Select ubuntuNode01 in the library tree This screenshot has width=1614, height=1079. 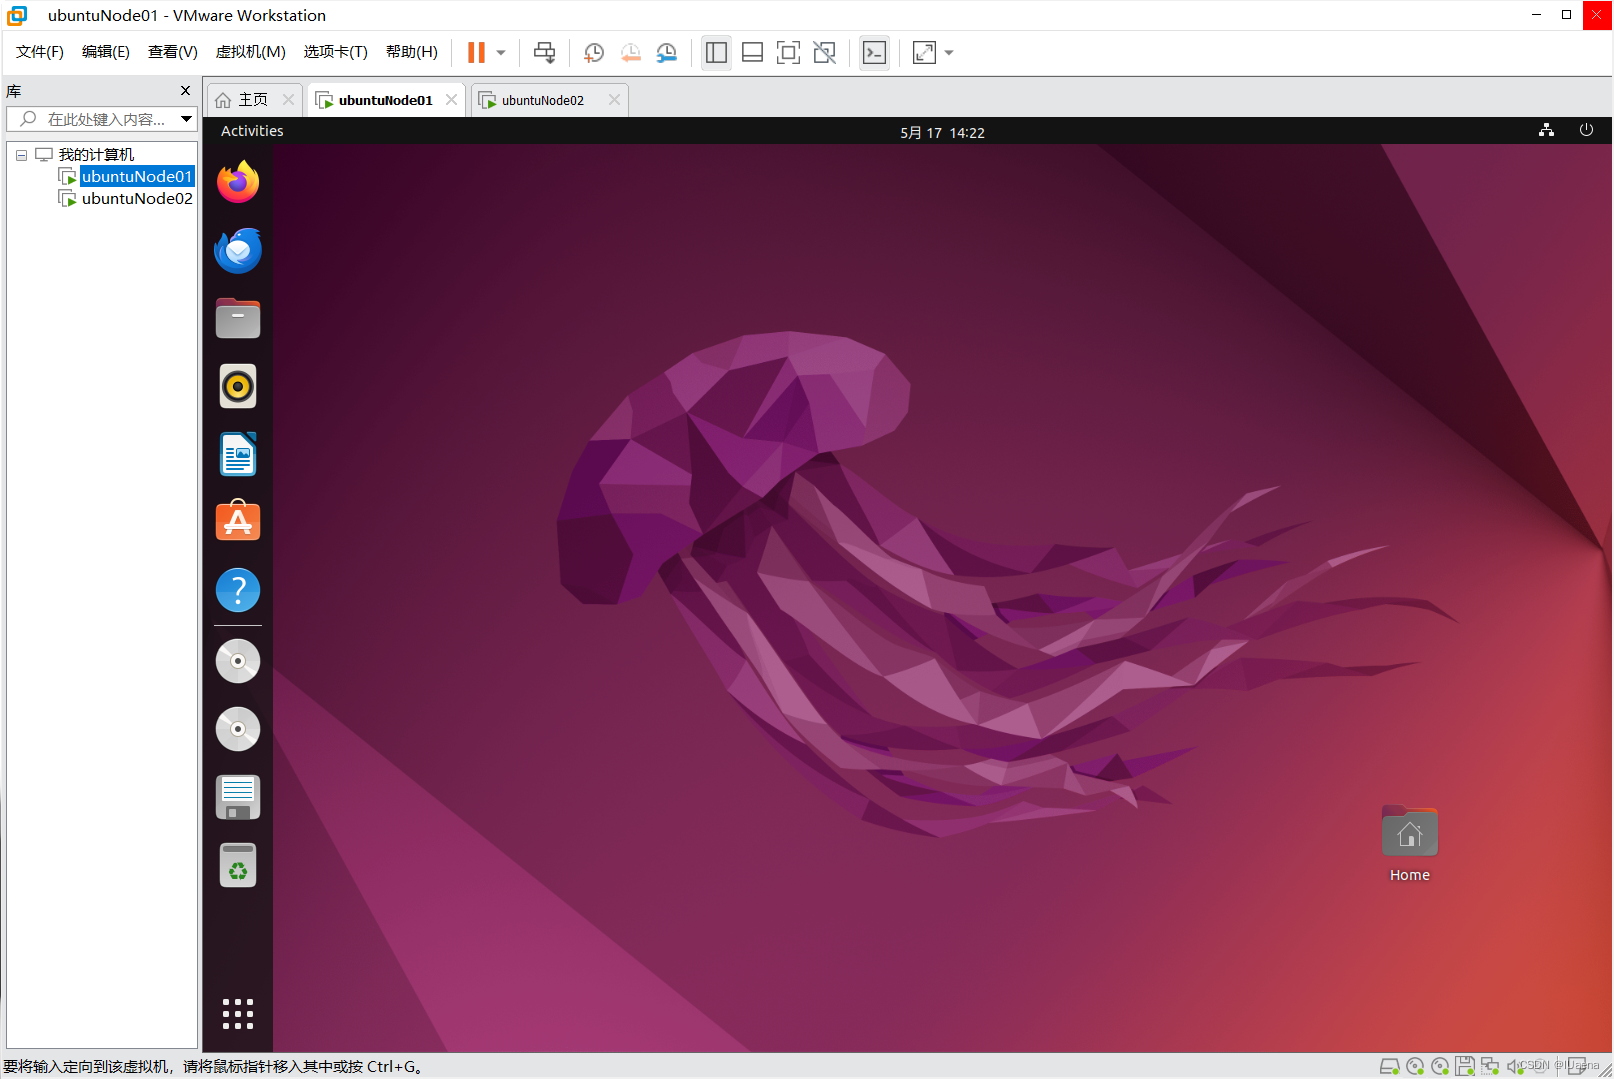click(x=137, y=176)
